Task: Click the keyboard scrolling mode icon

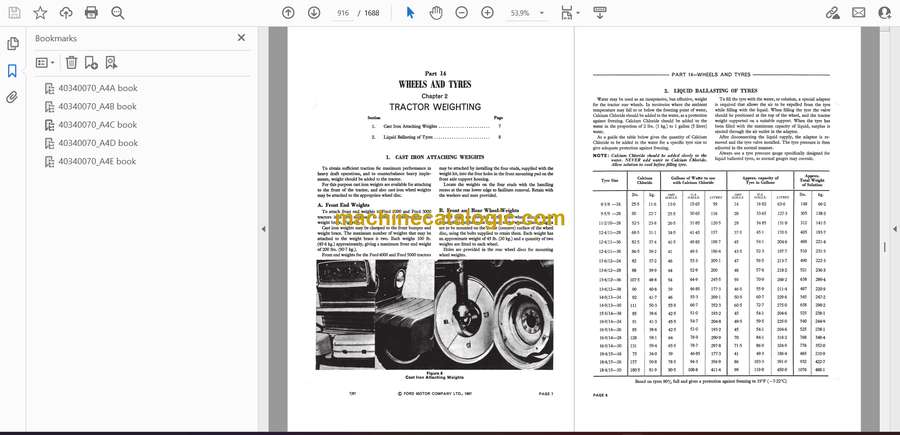Action: (x=600, y=13)
